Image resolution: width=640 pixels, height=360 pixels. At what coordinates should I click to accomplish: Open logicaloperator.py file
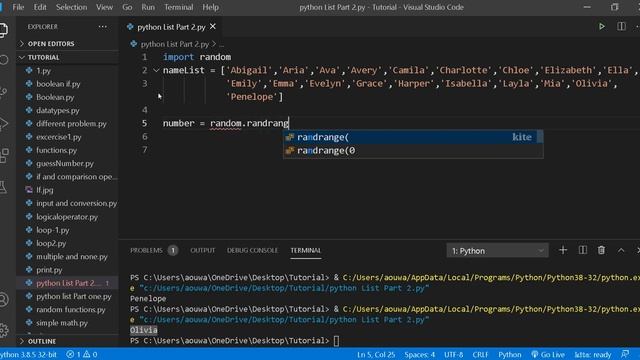(67, 217)
